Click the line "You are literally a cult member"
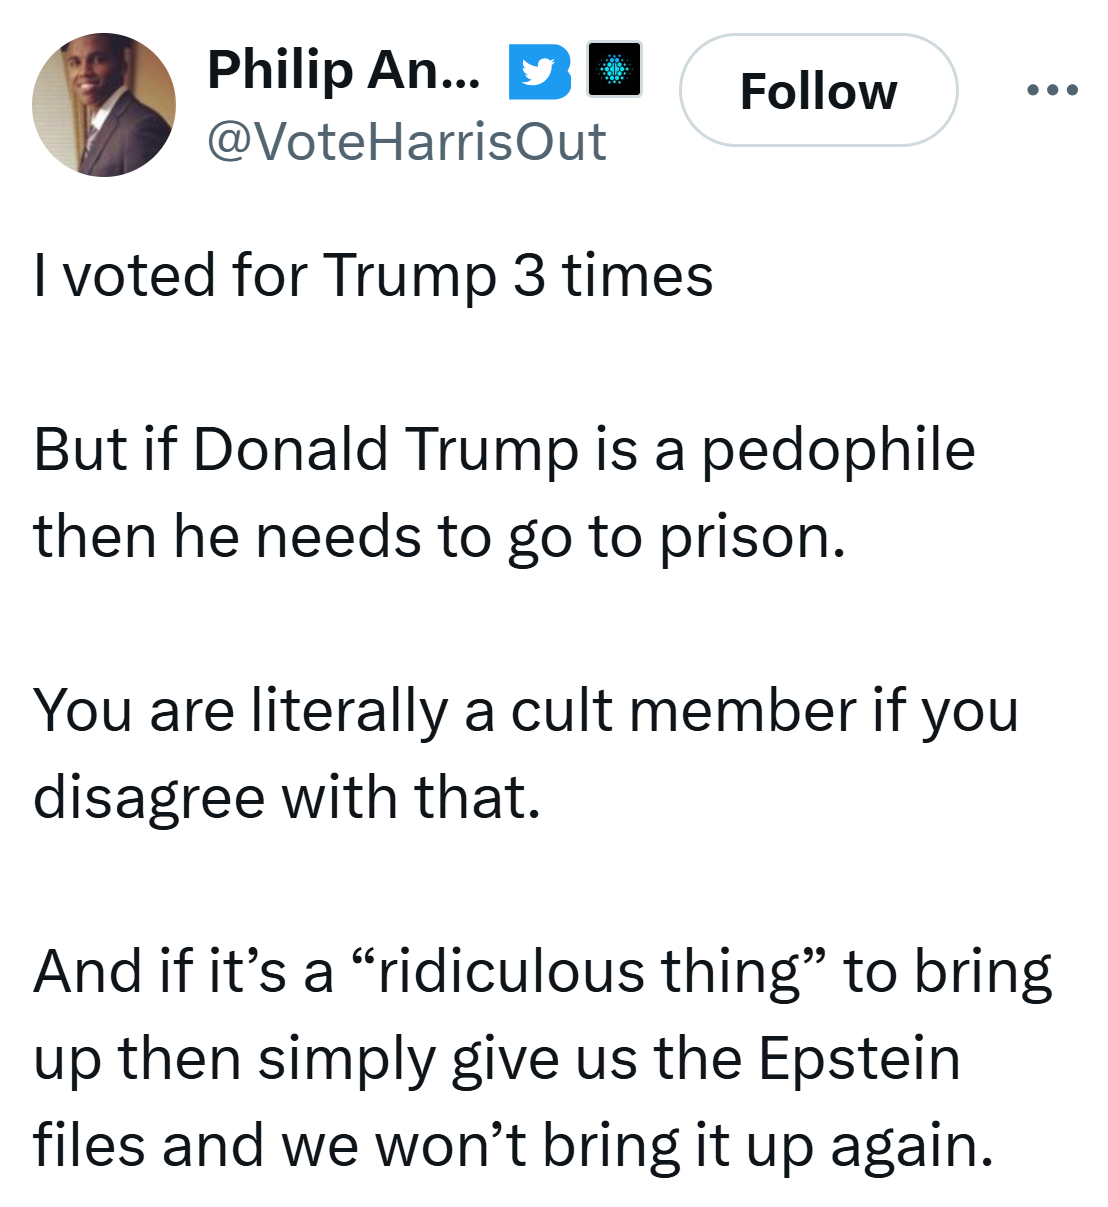Viewport: 1108px width, 1207px height. (x=444, y=711)
